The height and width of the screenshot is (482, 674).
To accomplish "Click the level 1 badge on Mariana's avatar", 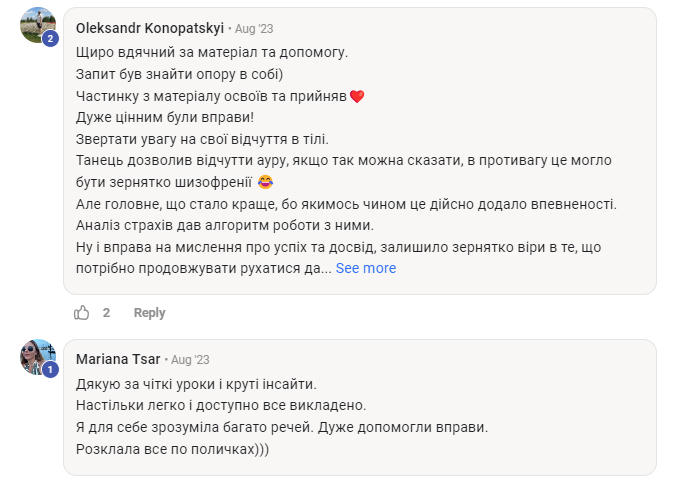I will point(51,369).
